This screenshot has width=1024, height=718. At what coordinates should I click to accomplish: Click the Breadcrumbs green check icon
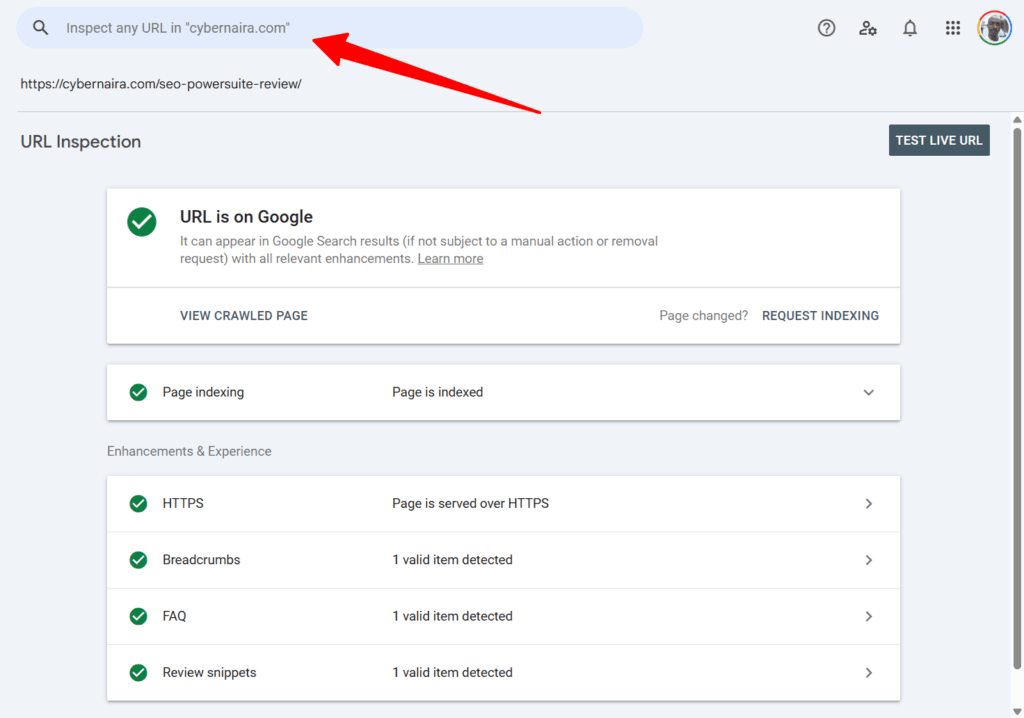[138, 560]
